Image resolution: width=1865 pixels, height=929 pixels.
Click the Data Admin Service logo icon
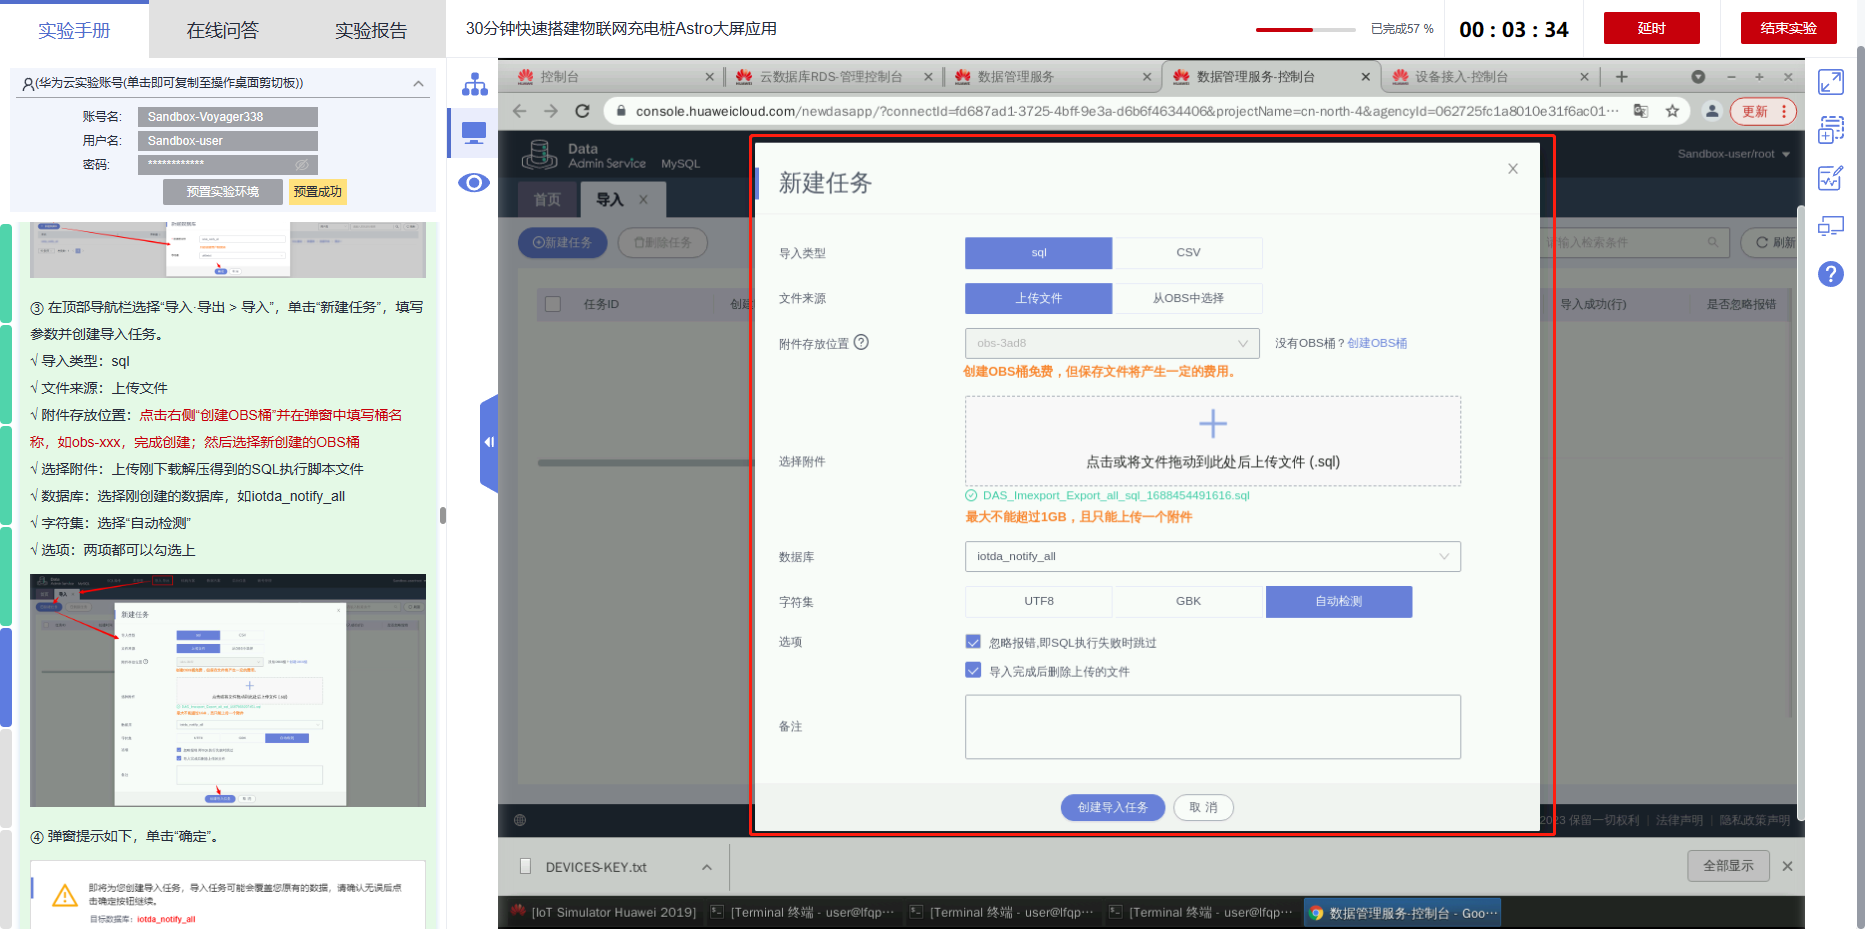click(x=539, y=155)
